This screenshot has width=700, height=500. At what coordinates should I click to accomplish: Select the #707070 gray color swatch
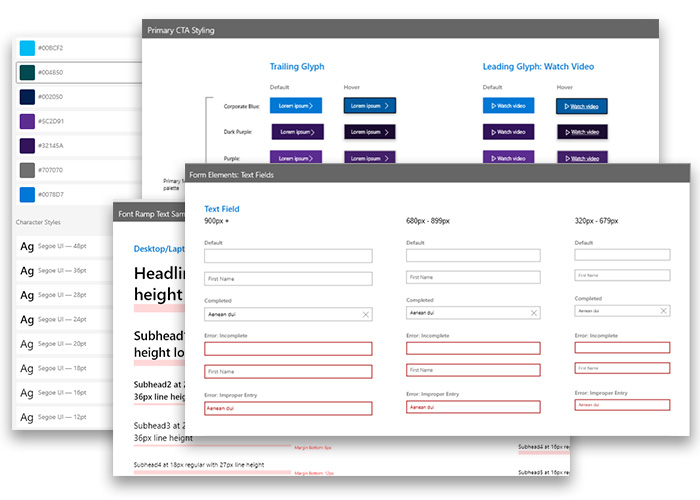click(27, 170)
